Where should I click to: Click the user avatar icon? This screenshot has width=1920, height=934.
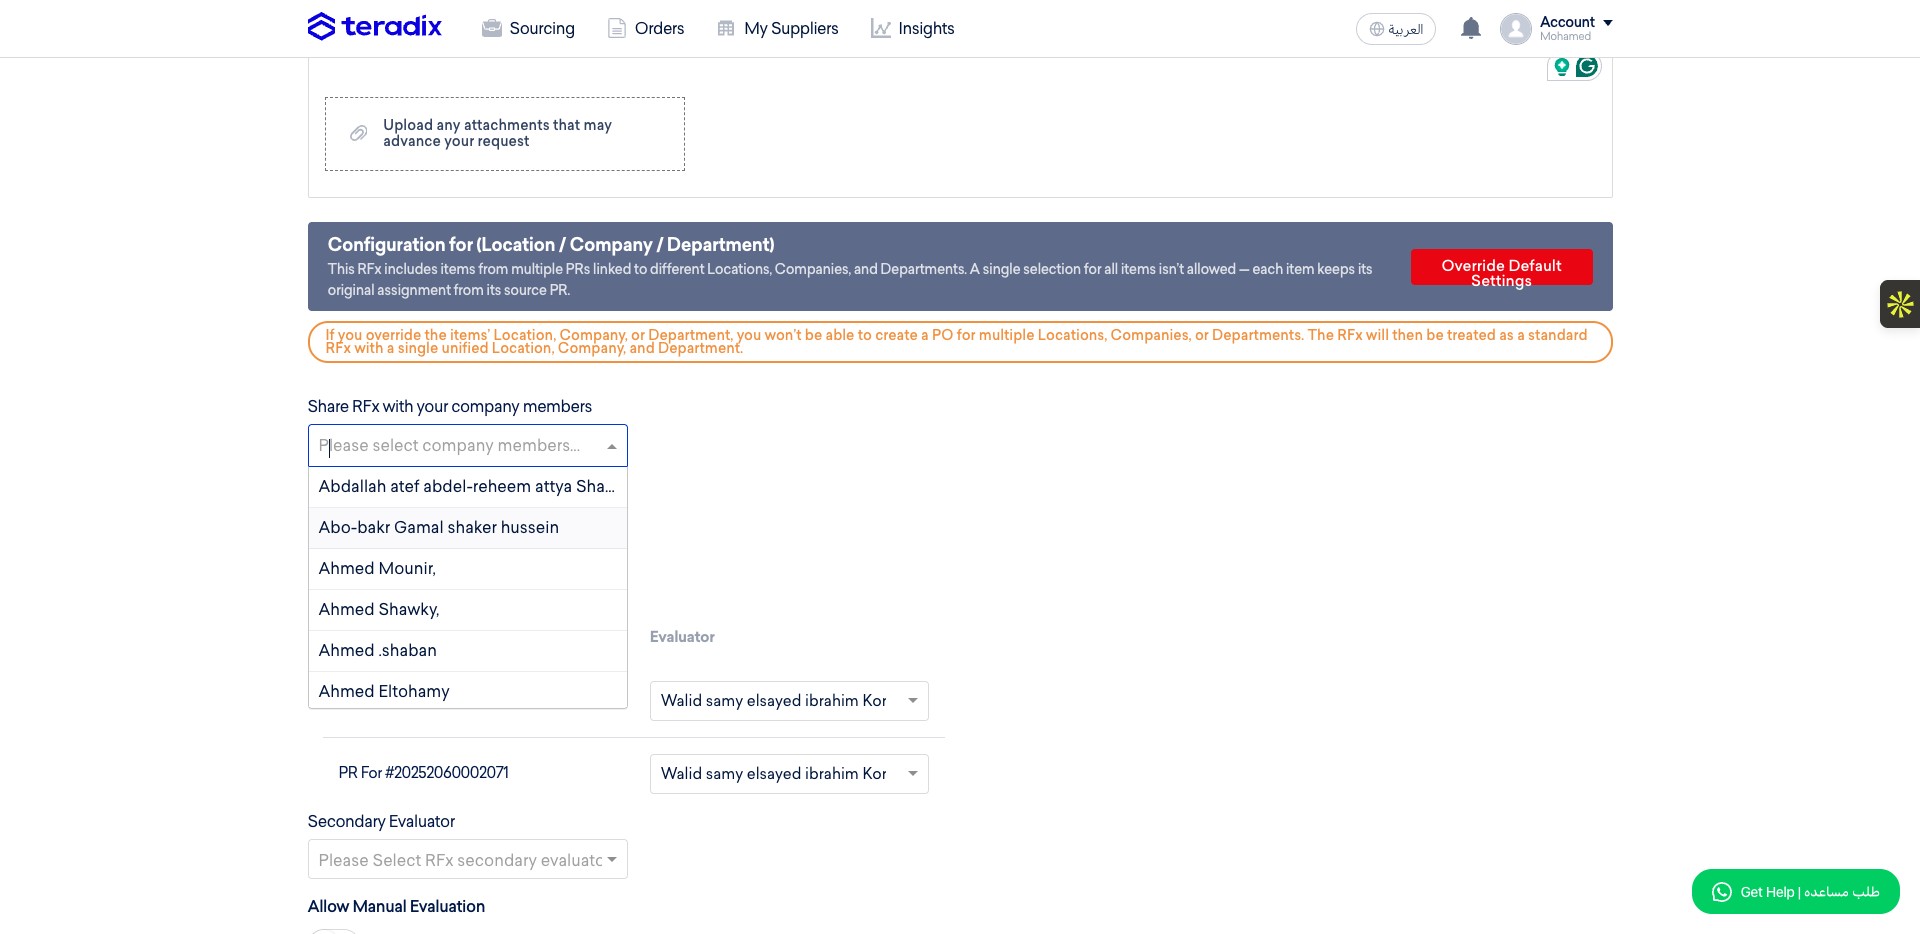pyautogui.click(x=1515, y=28)
